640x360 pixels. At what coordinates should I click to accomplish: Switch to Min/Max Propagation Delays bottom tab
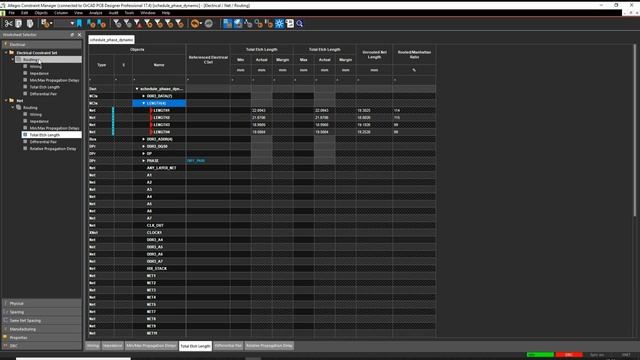(x=151, y=346)
